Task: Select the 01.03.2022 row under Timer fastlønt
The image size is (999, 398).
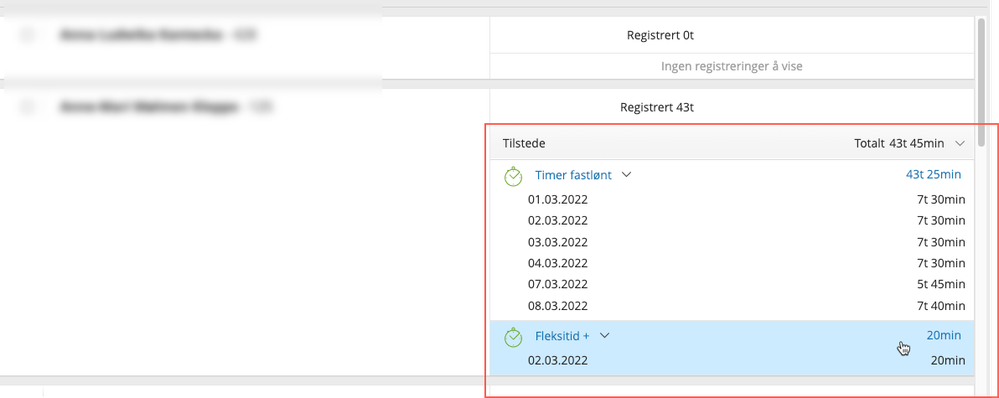Action: pos(732,200)
